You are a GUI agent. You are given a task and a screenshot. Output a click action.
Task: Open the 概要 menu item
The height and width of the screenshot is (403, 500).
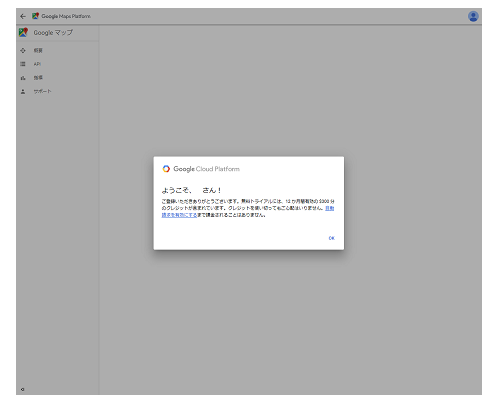pos(38,50)
